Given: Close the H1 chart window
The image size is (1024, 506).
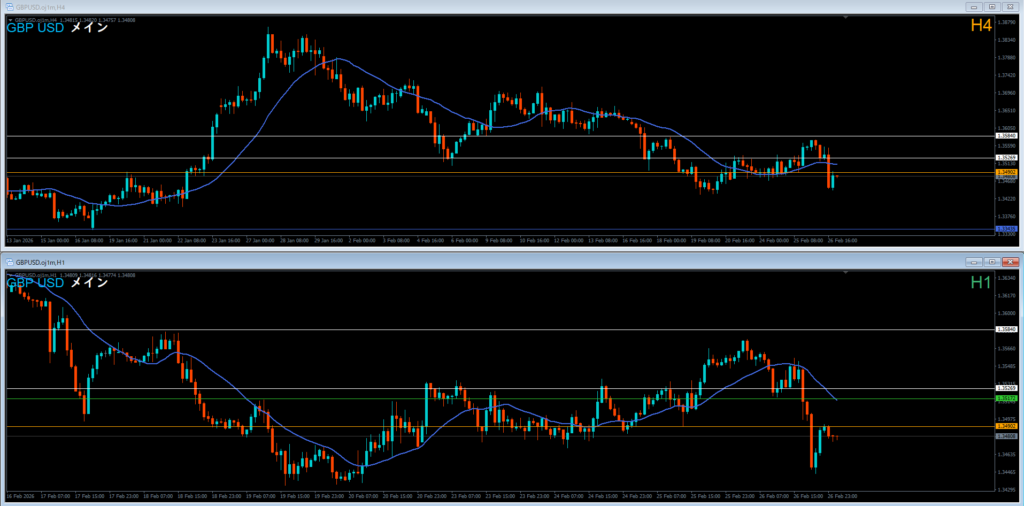Looking at the screenshot, I should click(1008, 261).
